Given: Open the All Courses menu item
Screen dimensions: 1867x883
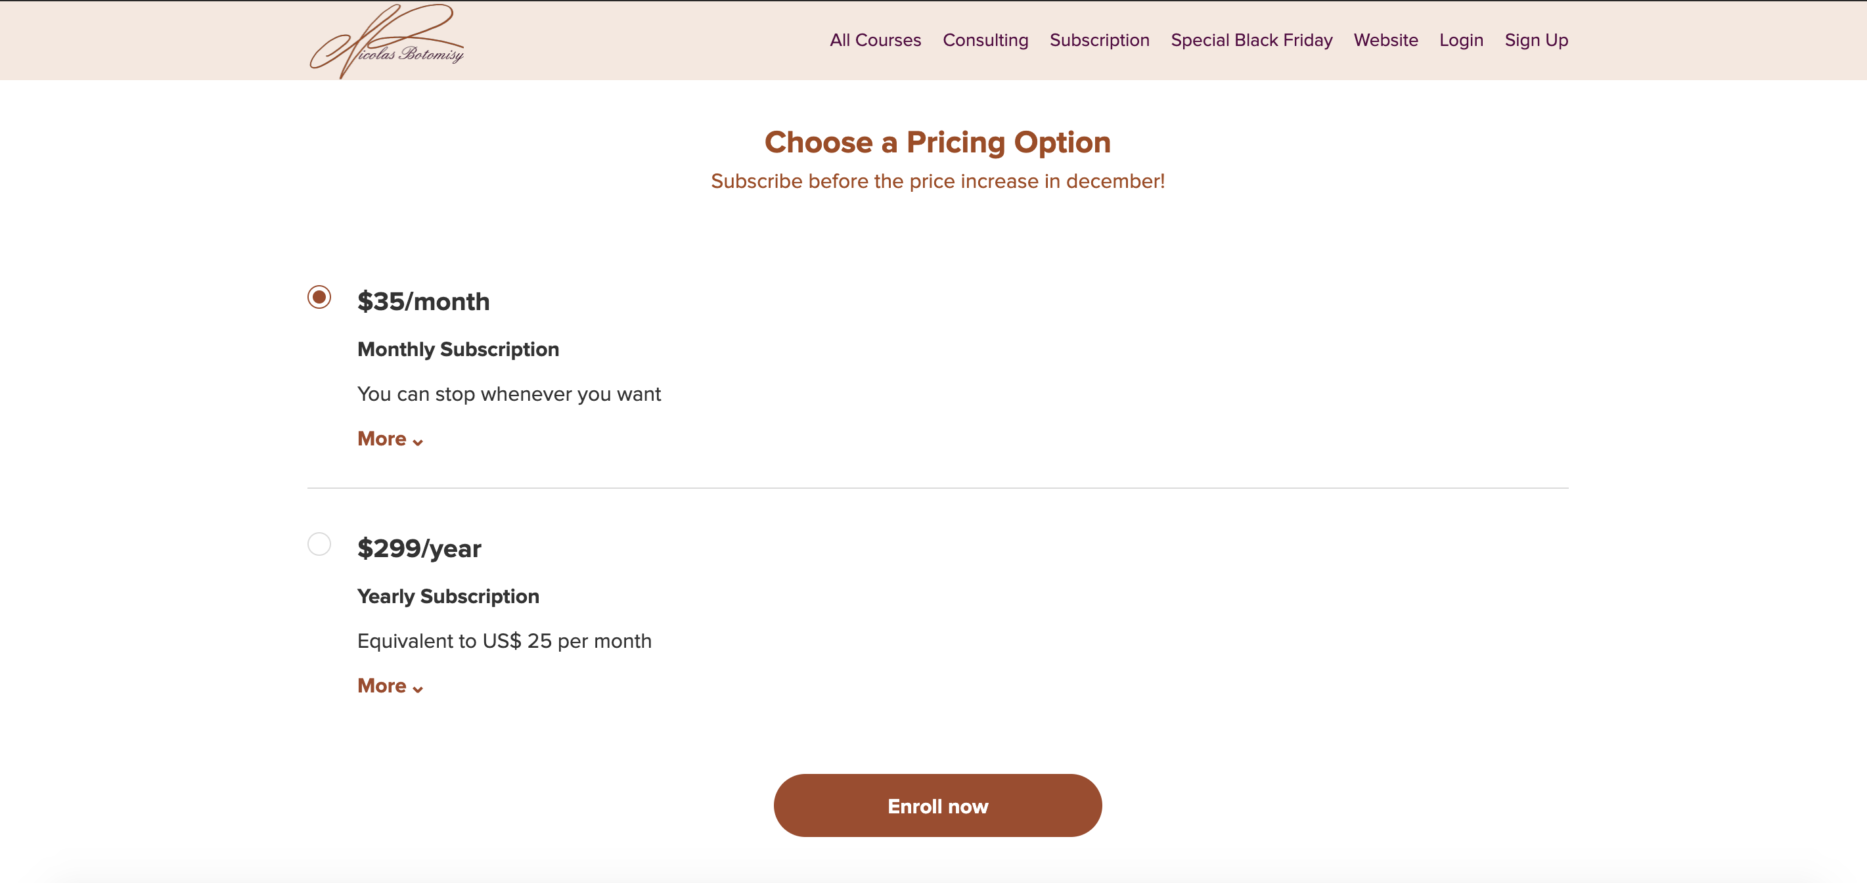Looking at the screenshot, I should click(875, 40).
